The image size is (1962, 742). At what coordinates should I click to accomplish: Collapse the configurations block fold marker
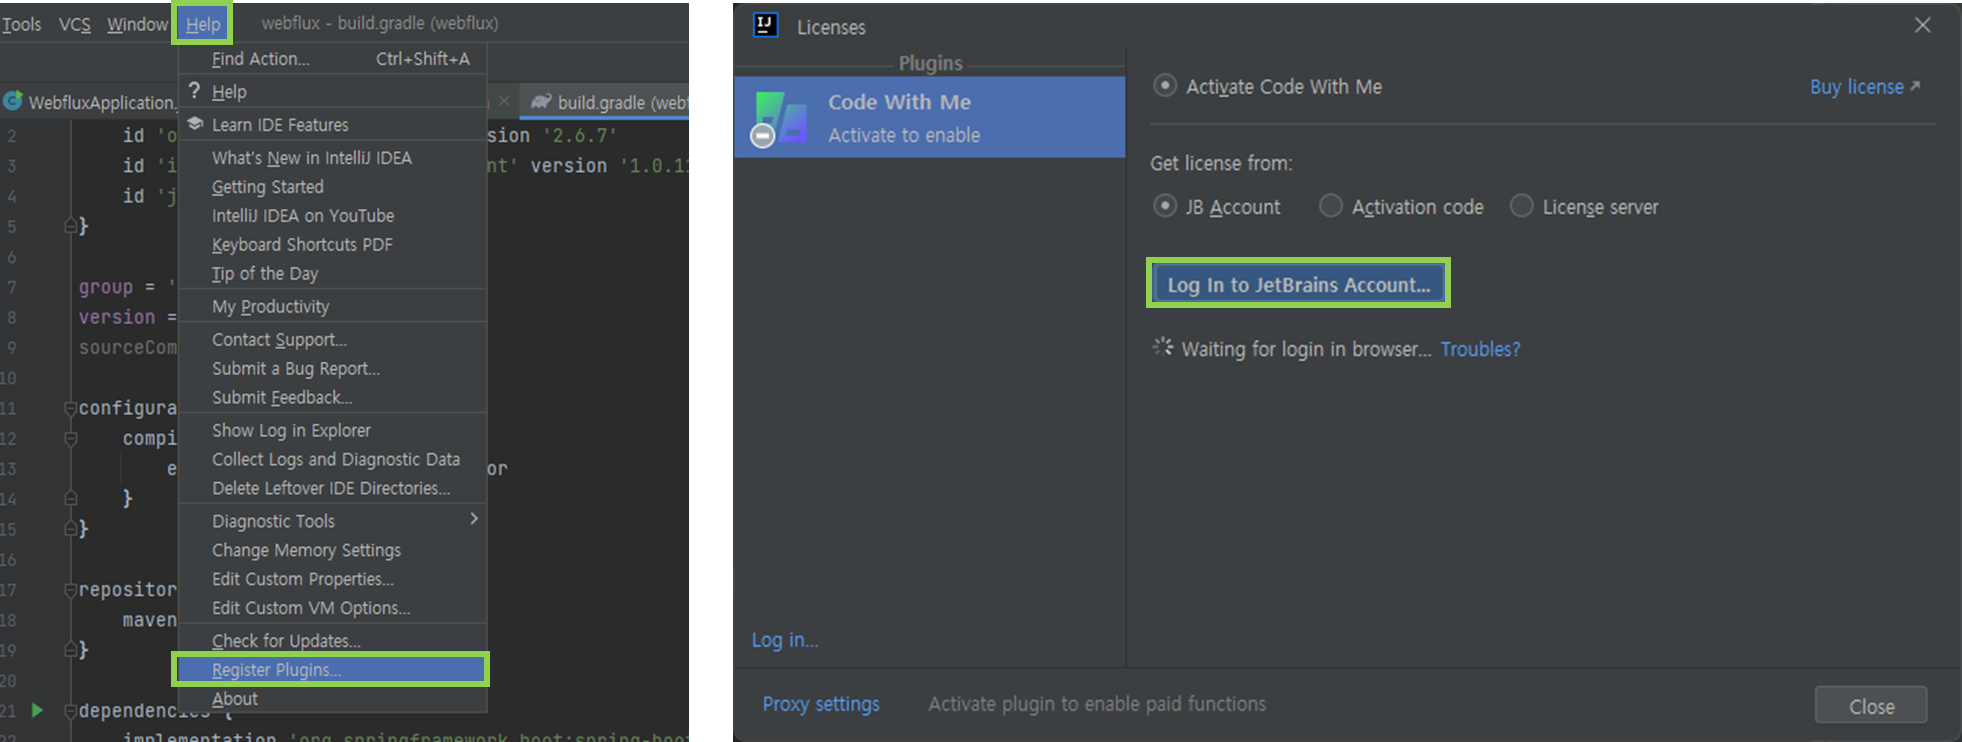click(71, 408)
